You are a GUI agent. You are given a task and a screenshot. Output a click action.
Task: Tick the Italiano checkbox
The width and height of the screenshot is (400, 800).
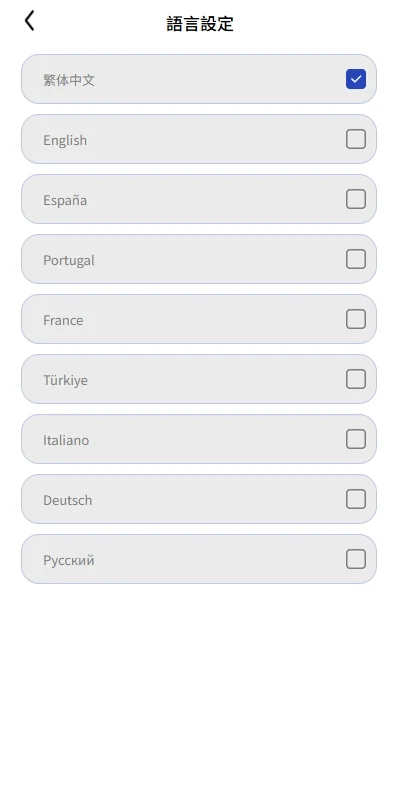pyautogui.click(x=356, y=439)
